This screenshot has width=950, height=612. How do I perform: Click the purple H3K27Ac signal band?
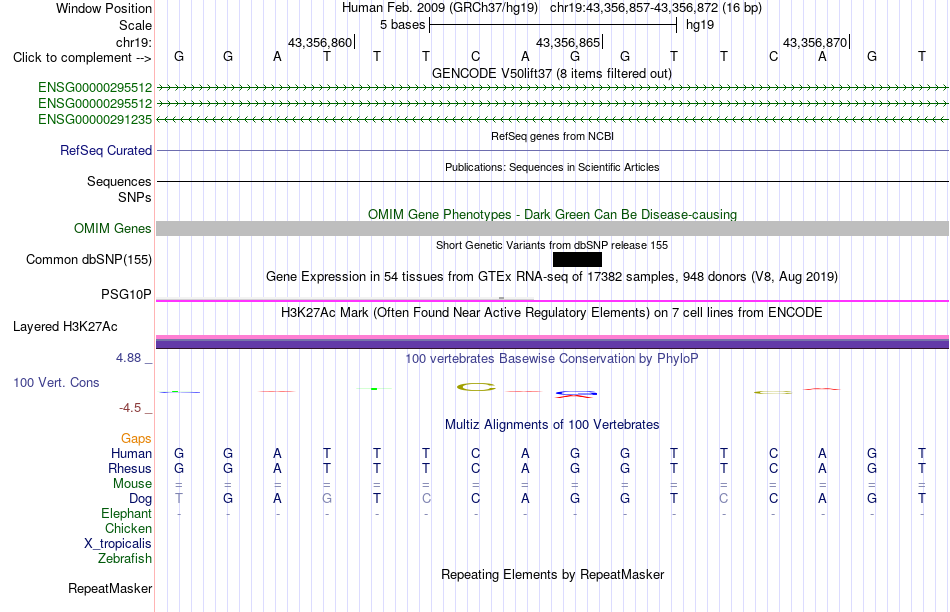(x=552, y=344)
